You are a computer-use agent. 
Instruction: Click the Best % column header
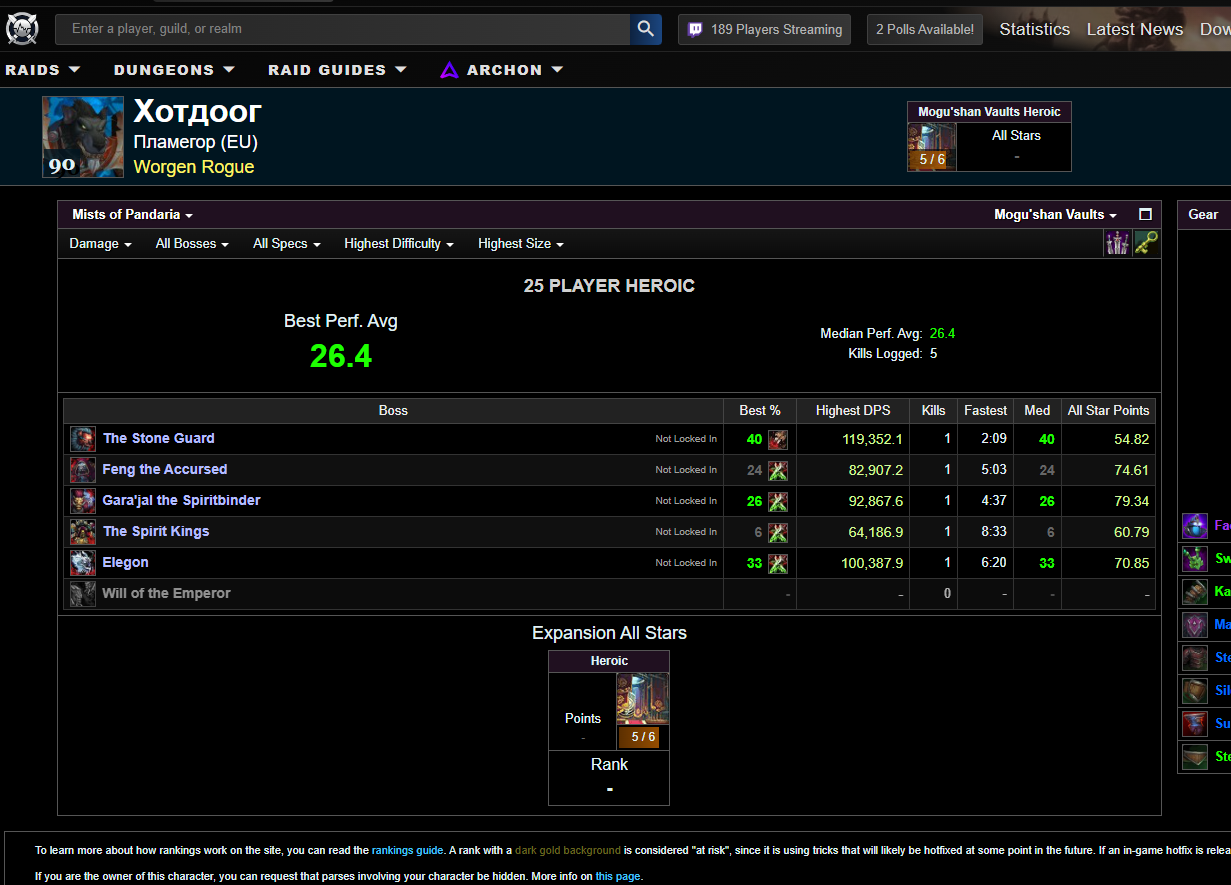tap(760, 411)
